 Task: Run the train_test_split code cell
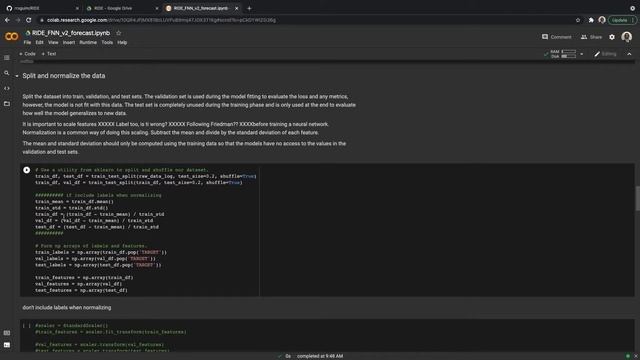click(27, 170)
